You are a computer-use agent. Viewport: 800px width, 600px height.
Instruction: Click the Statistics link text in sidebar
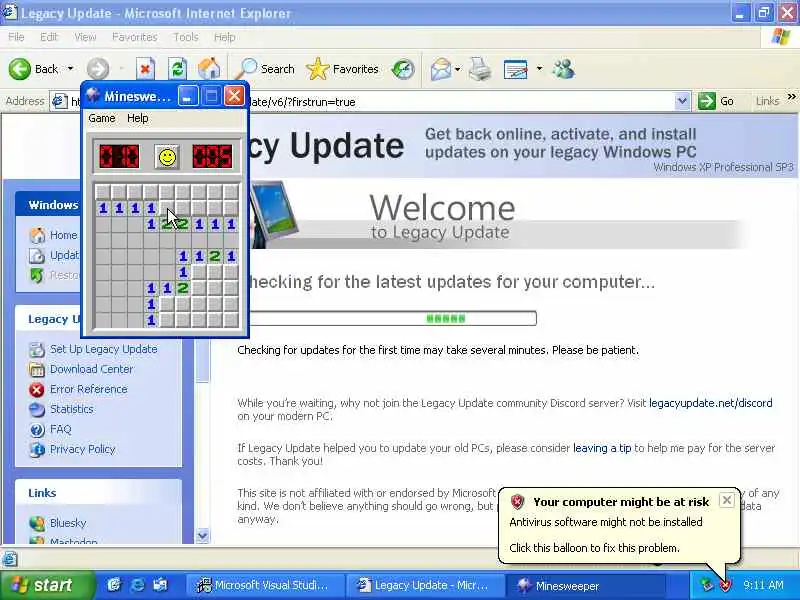coord(71,409)
